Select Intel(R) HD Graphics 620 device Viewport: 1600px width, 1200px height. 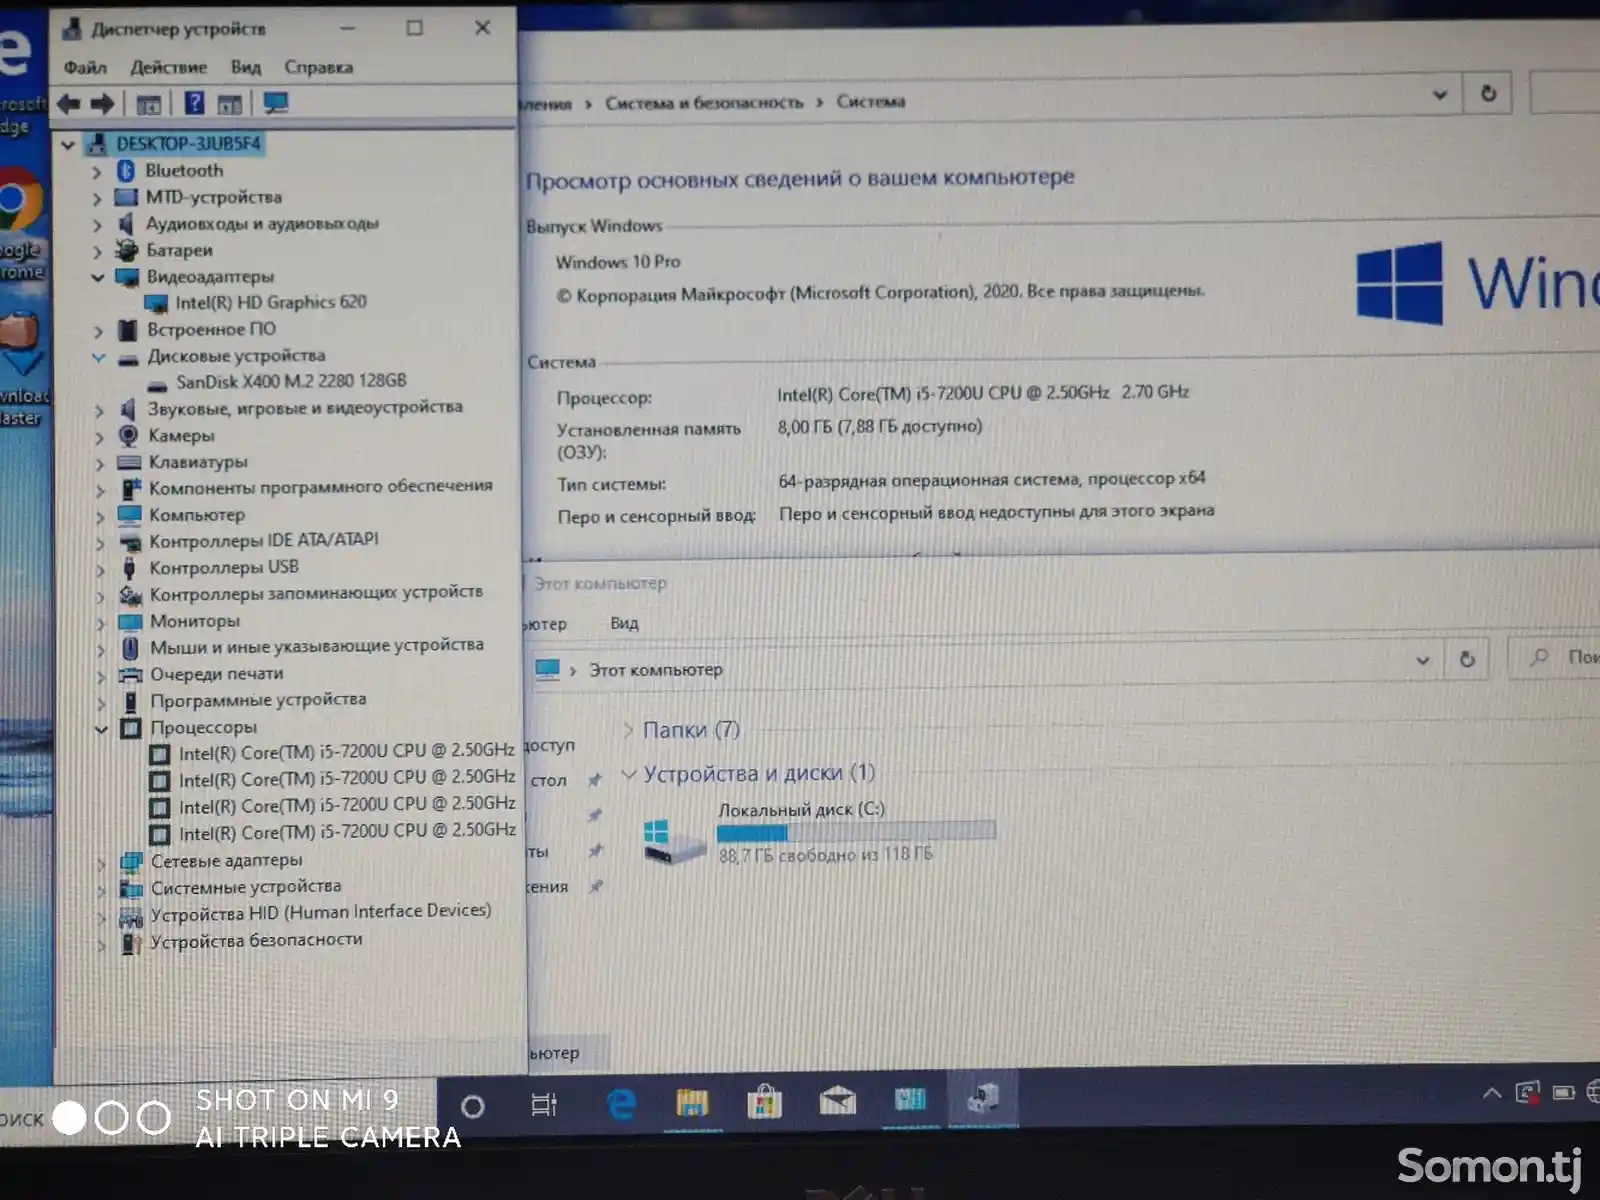pos(270,302)
